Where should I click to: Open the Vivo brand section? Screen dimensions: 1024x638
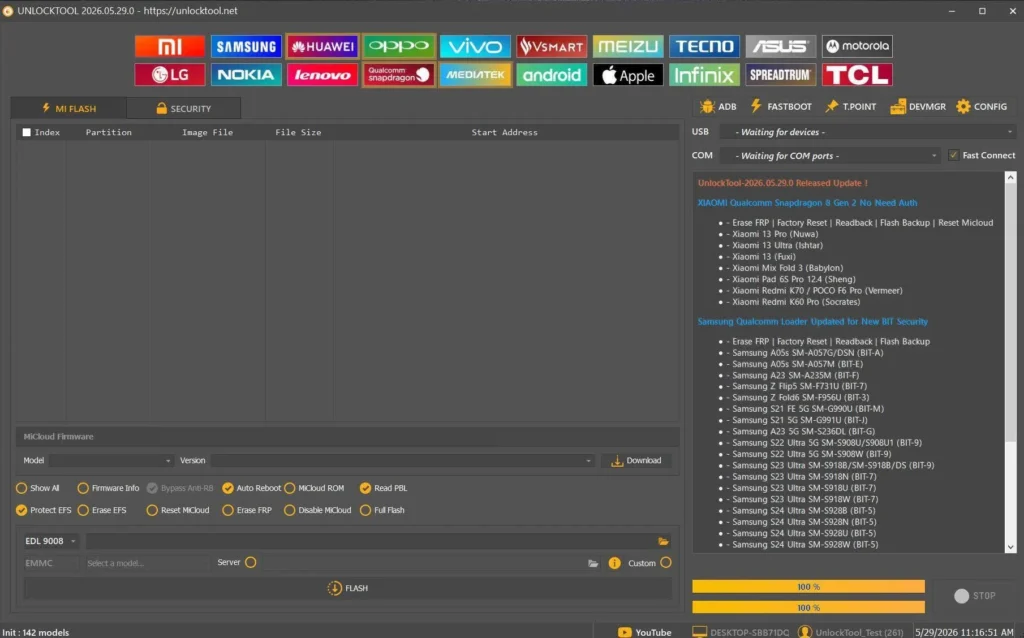click(x=475, y=46)
